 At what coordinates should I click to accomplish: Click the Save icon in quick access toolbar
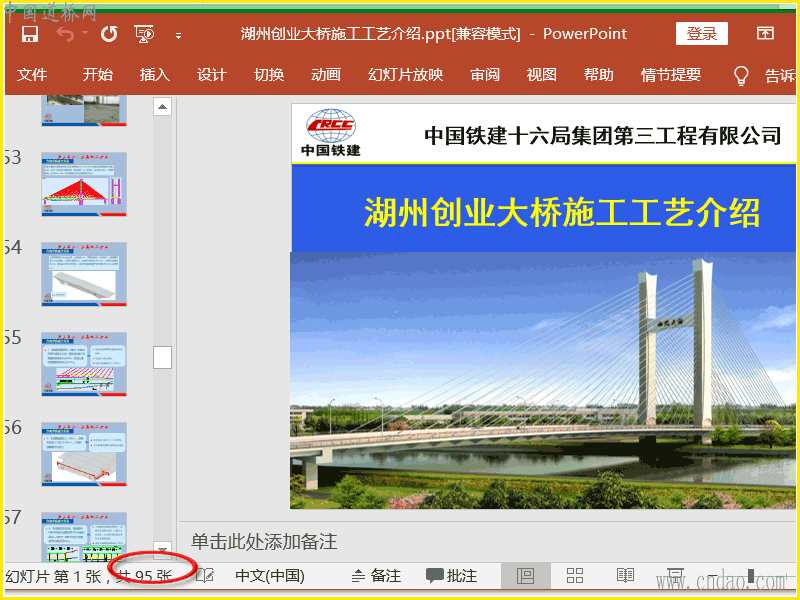(30, 34)
